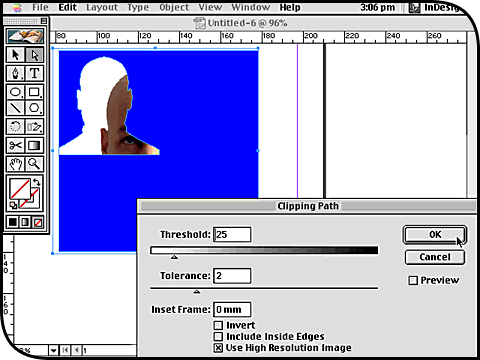Open the Window menu
Image resolution: width=480 pixels, height=360 pixels.
tap(251, 7)
